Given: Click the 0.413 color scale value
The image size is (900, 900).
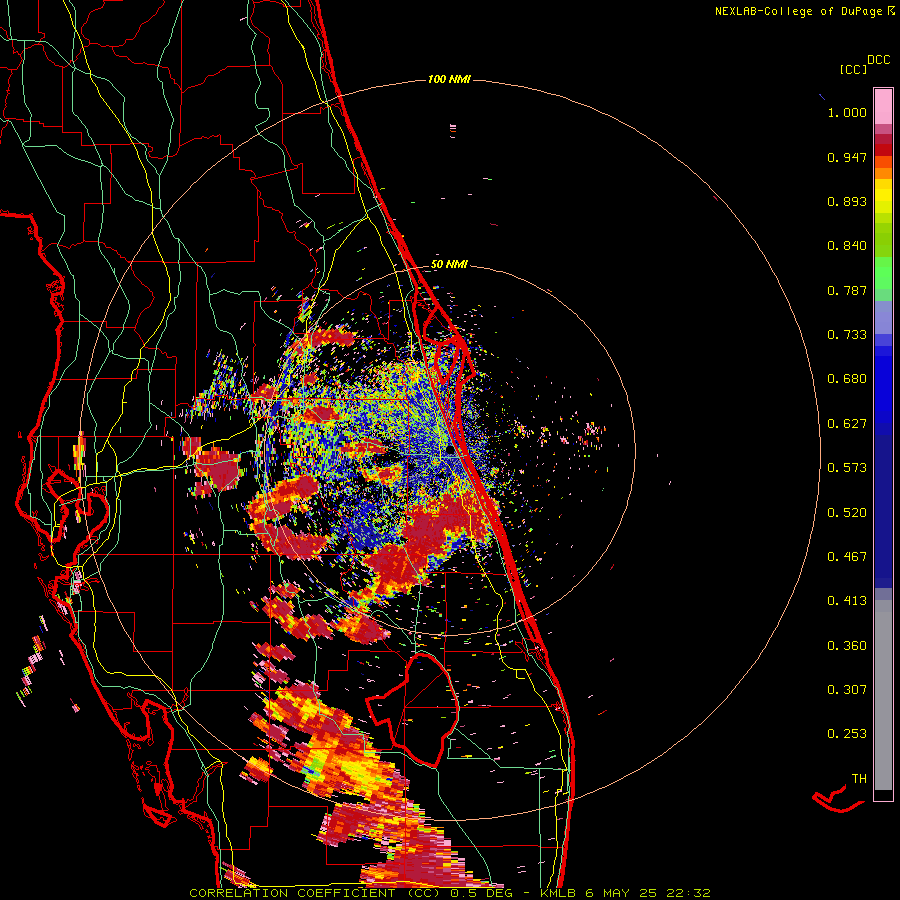Looking at the screenshot, I should pos(847,601).
